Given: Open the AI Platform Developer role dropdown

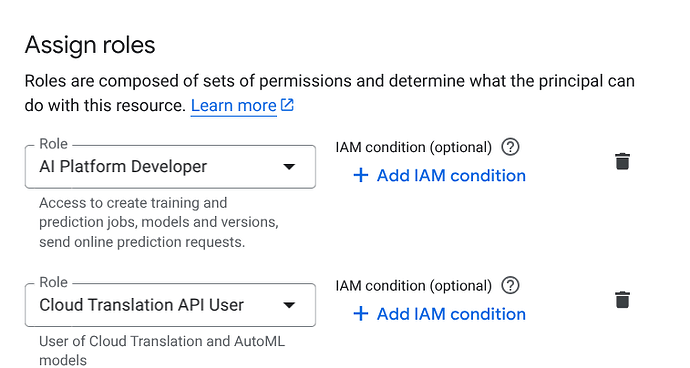Looking at the screenshot, I should (170, 167).
